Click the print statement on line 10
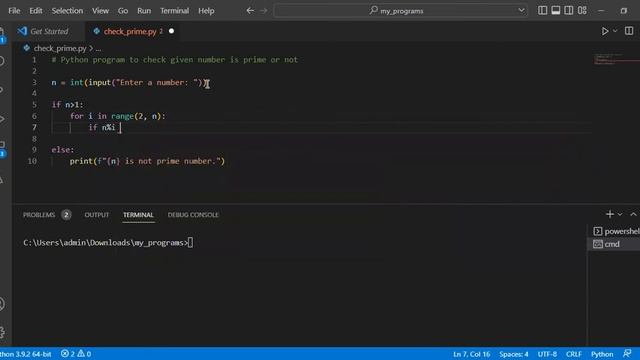This screenshot has width=640, height=360. click(x=147, y=161)
